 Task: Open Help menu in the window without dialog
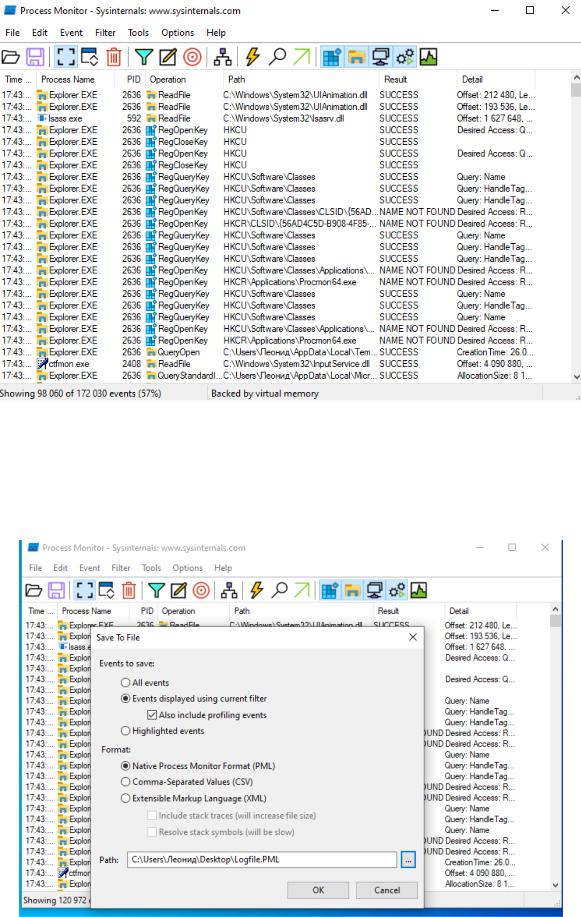pos(216,33)
